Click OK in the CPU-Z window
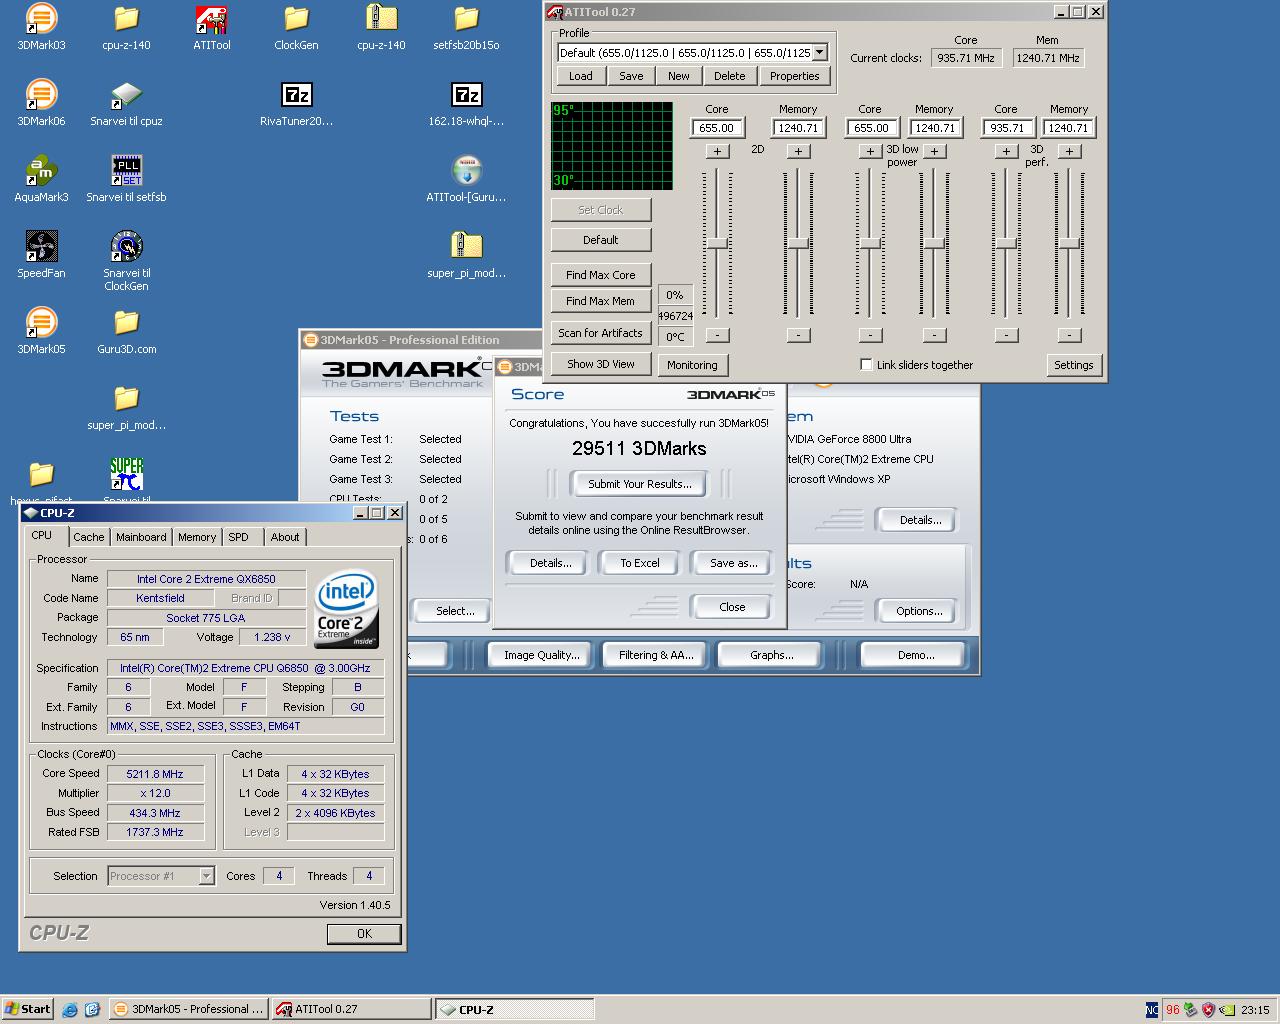The image size is (1280, 1024). click(x=364, y=933)
